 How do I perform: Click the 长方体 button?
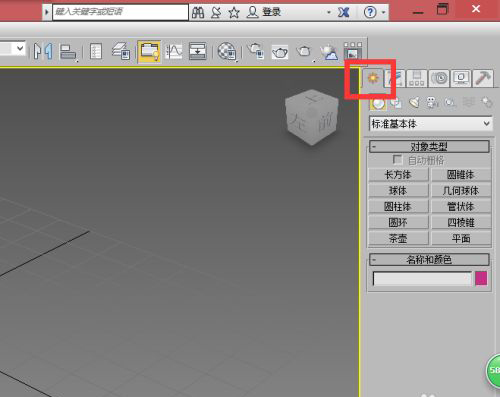tap(398, 174)
